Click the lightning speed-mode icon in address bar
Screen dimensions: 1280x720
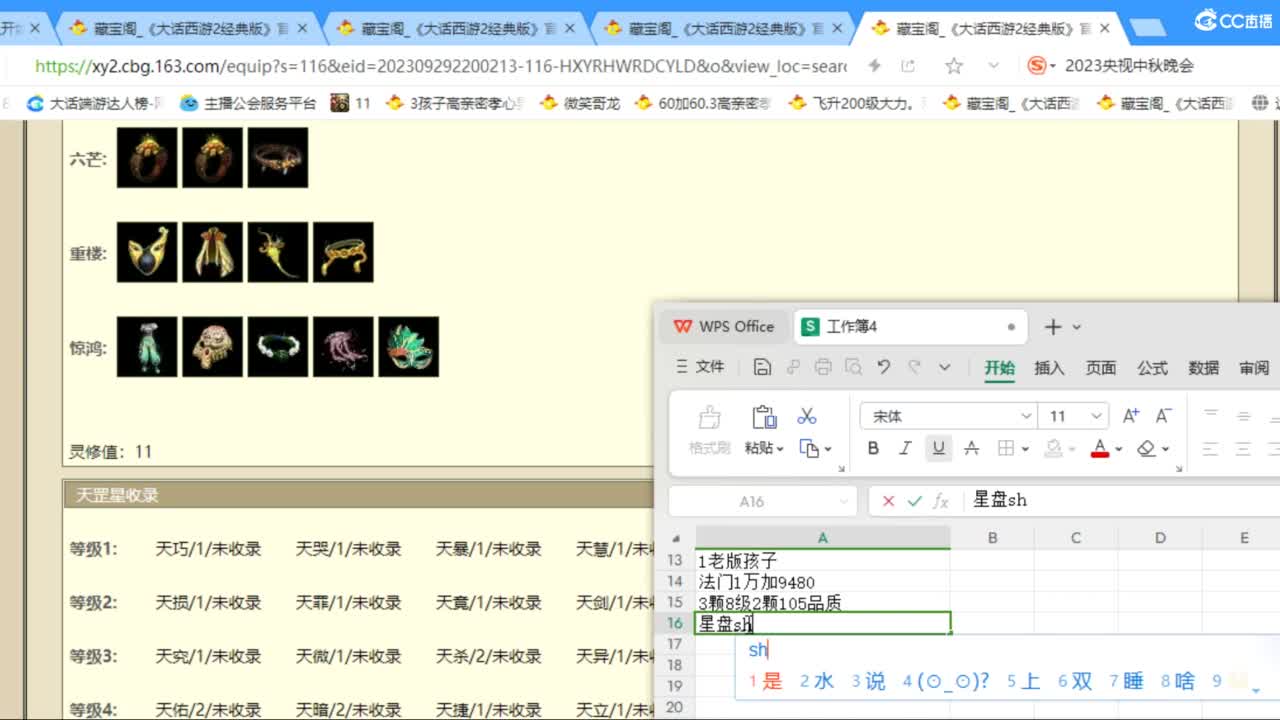pos(874,66)
